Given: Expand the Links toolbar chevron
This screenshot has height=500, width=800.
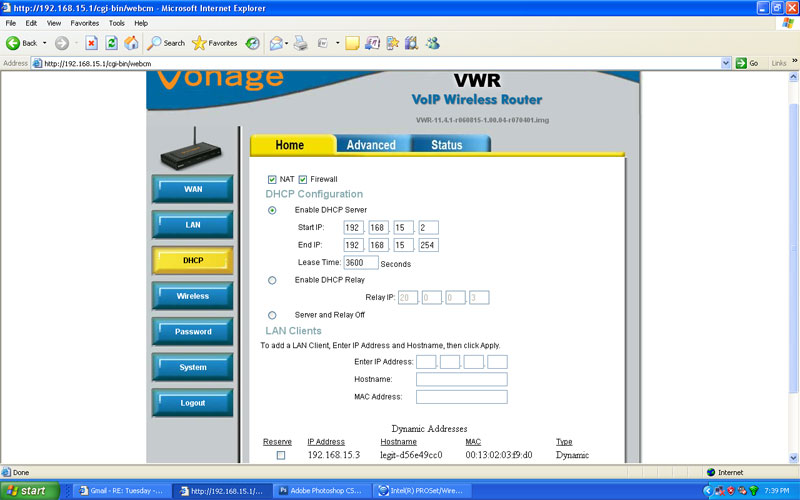Looking at the screenshot, I should pyautogui.click(x=794, y=61).
